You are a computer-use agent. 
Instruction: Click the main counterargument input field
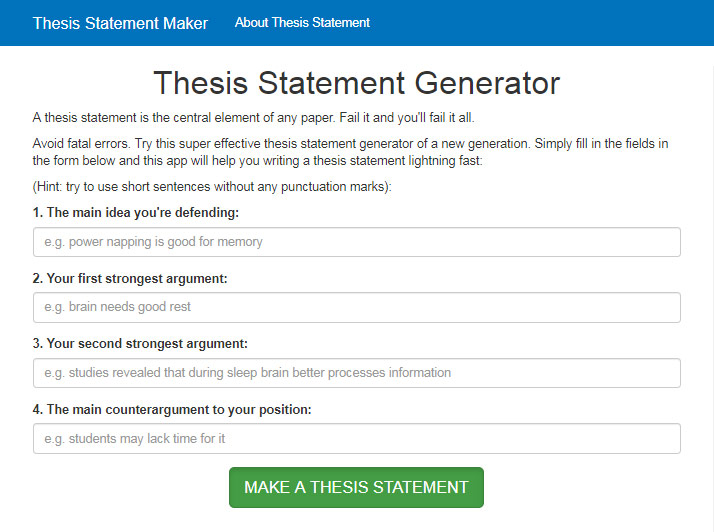click(x=356, y=438)
